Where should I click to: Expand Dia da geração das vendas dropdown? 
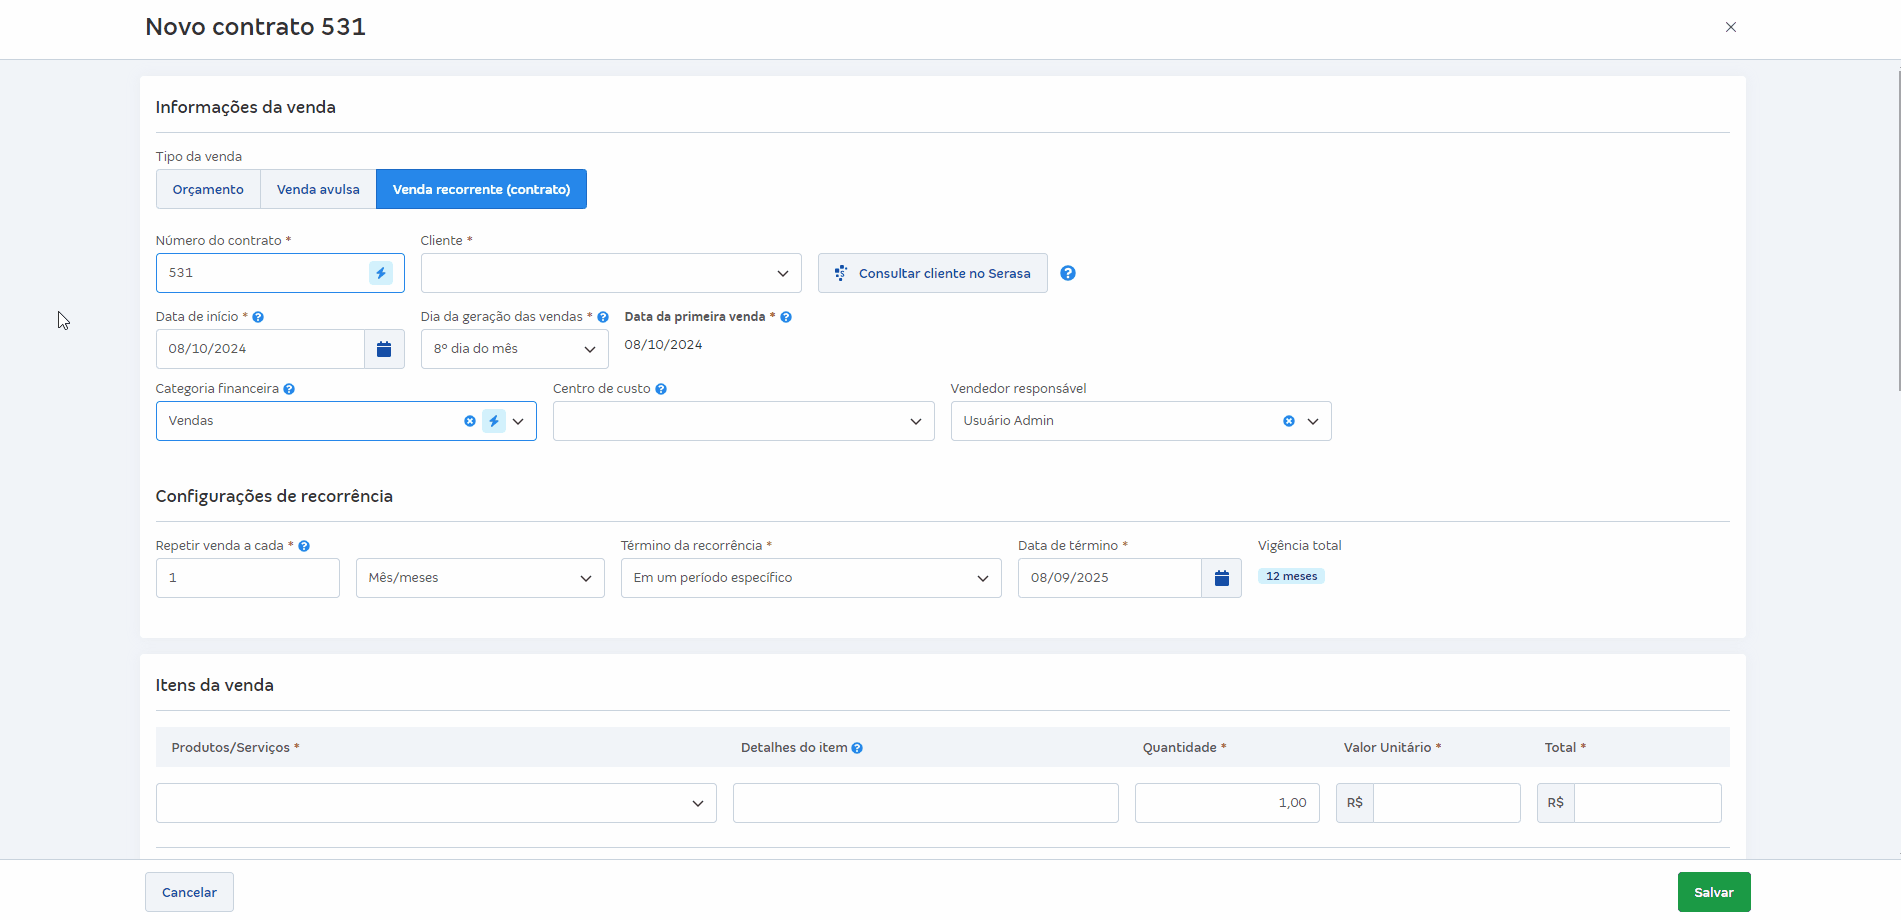point(514,349)
